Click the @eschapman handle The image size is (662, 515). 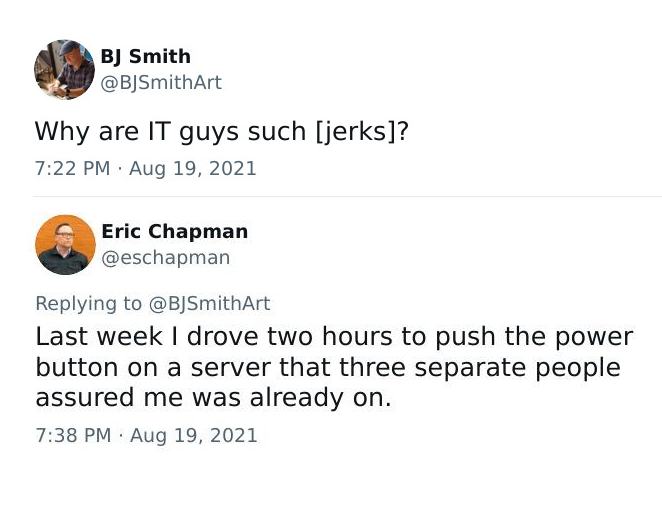165,258
